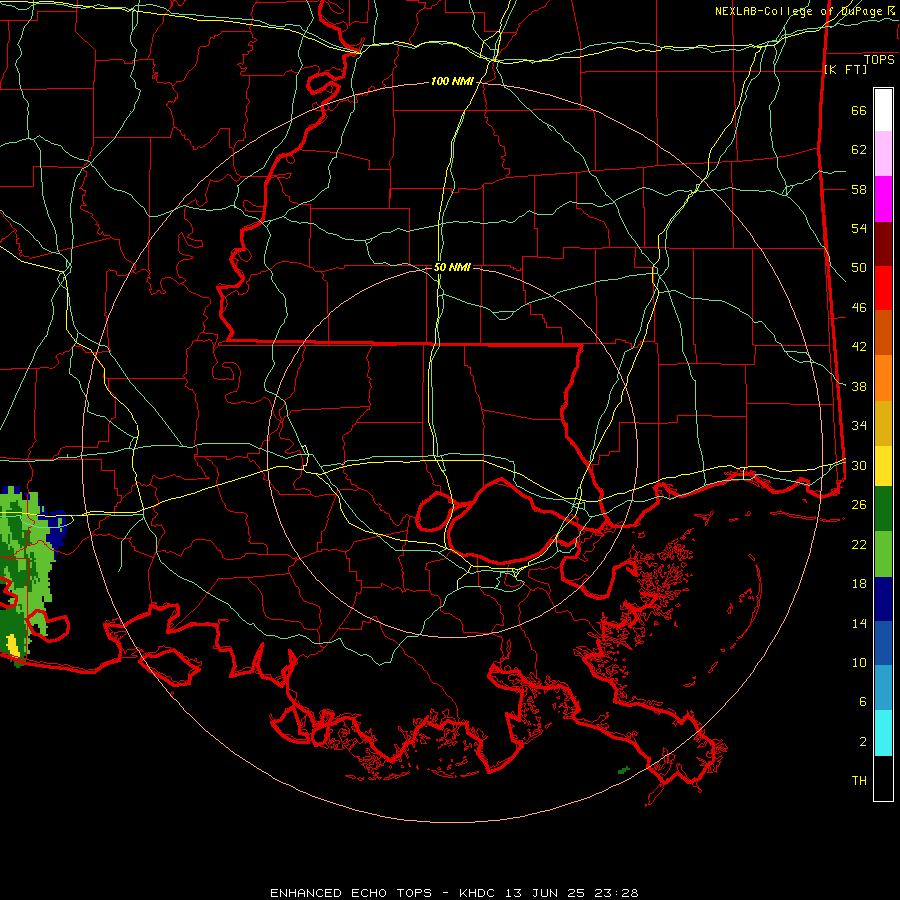Choose the bright yellow legend swatch
900x900 pixels.
(883, 466)
